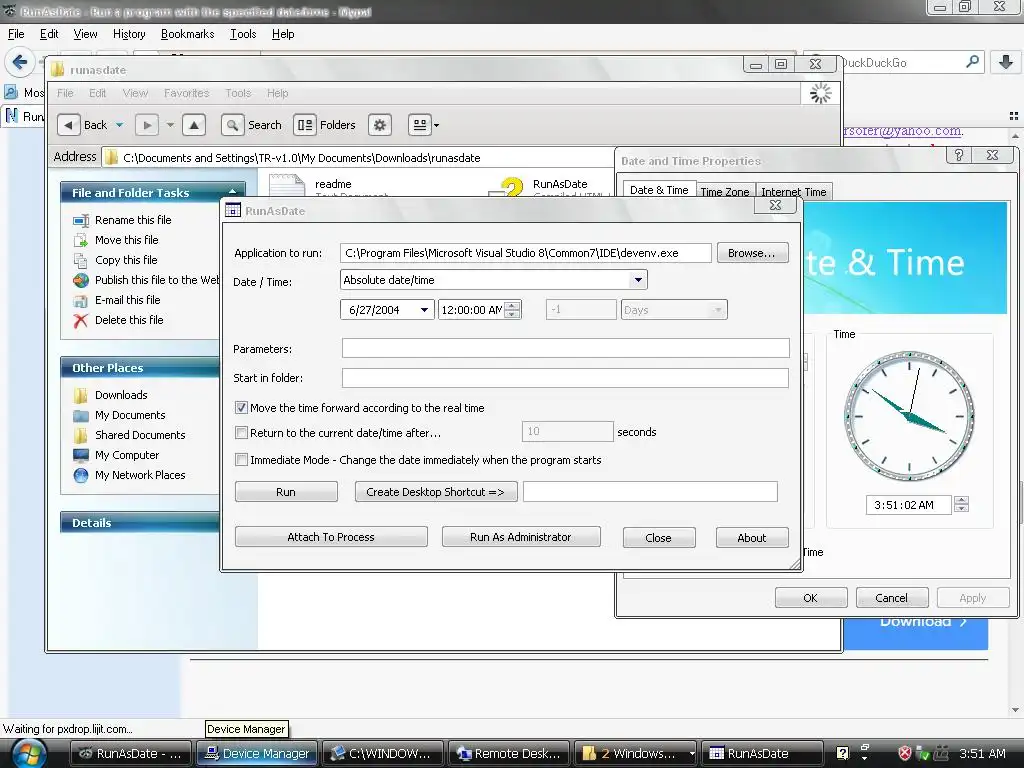Open the Views button dropdown arrow
Viewport: 1024px width, 768px height.
click(x=436, y=125)
